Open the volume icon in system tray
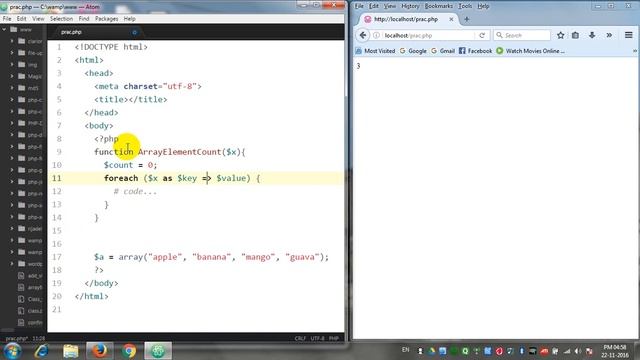The height and width of the screenshot is (360, 640). (x=578, y=351)
